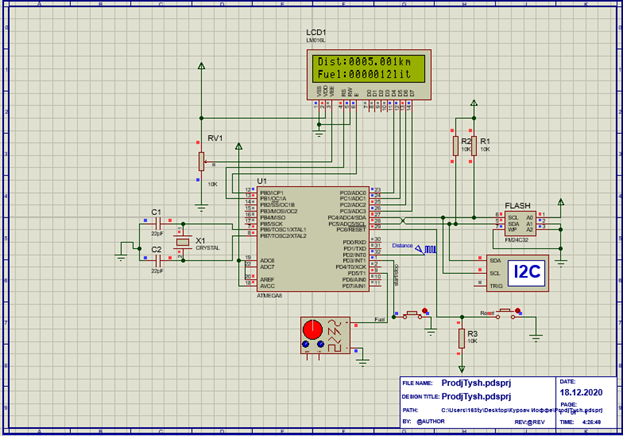Click the date 18.12.2020
The width and height of the screenshot is (623, 436).
point(581,393)
